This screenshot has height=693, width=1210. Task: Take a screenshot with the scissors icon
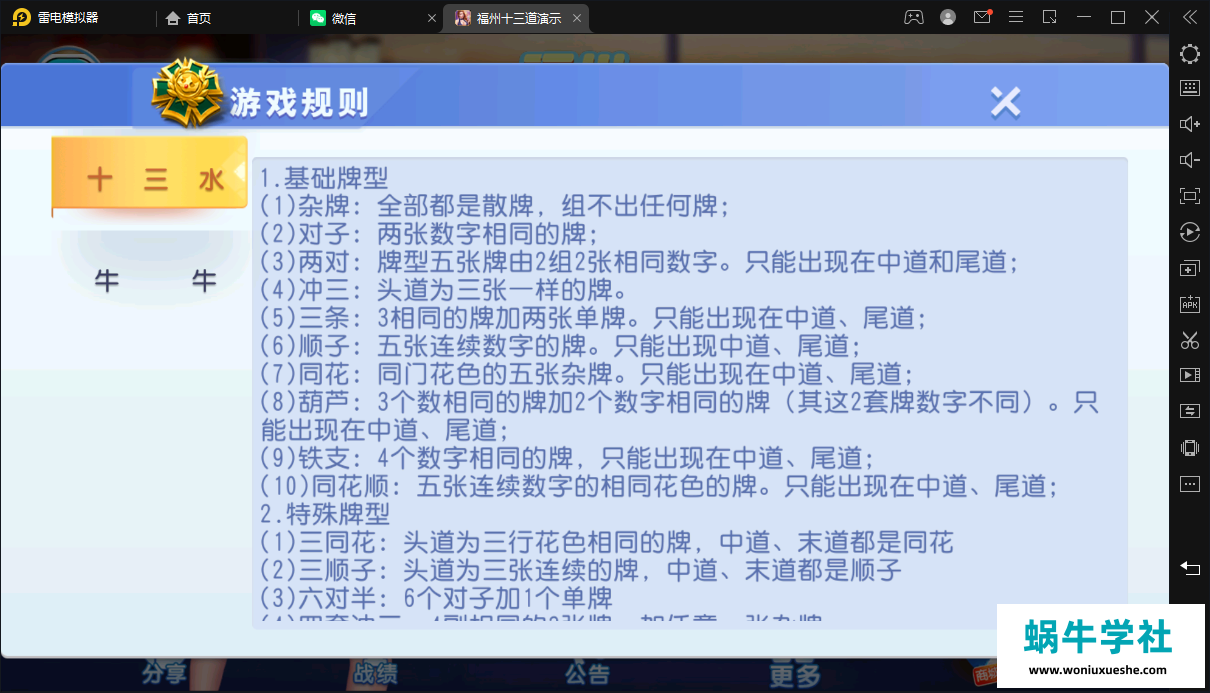pyautogui.click(x=1189, y=340)
